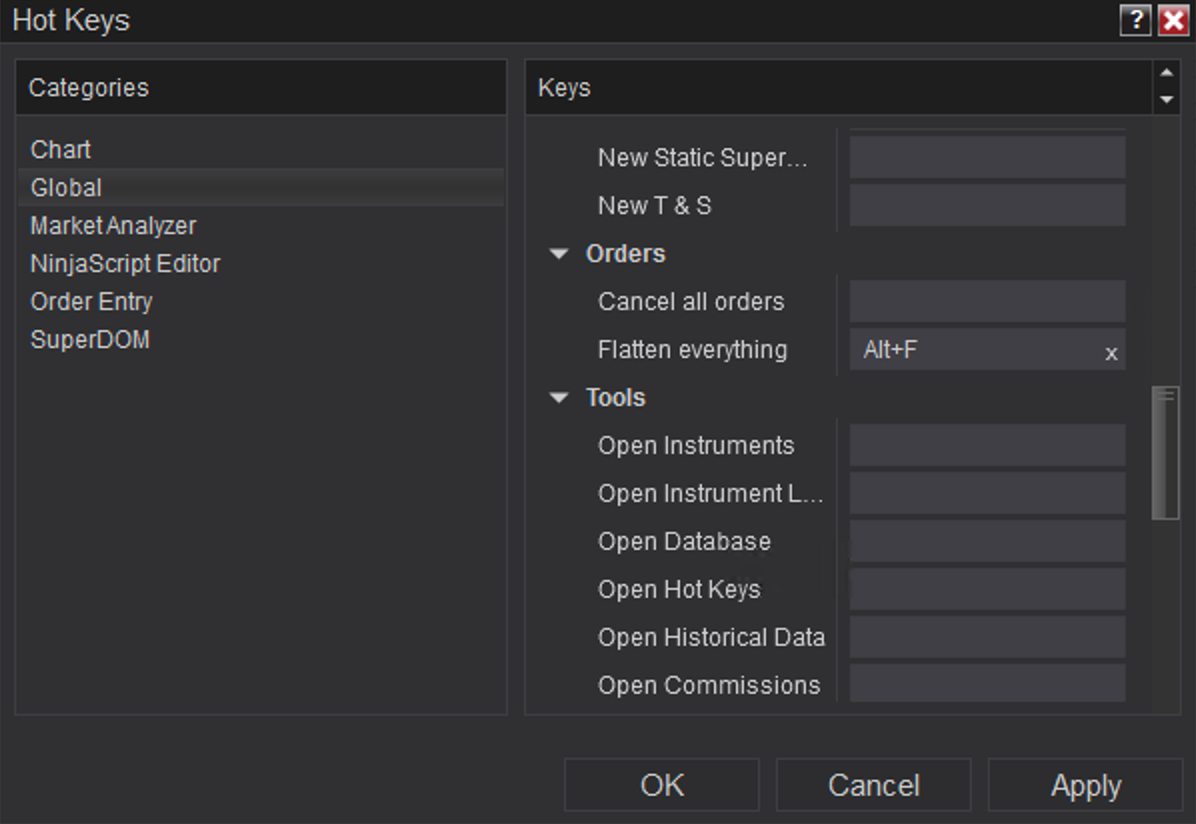The image size is (1196, 824).
Task: Click the Keys panel header
Action: [839, 88]
